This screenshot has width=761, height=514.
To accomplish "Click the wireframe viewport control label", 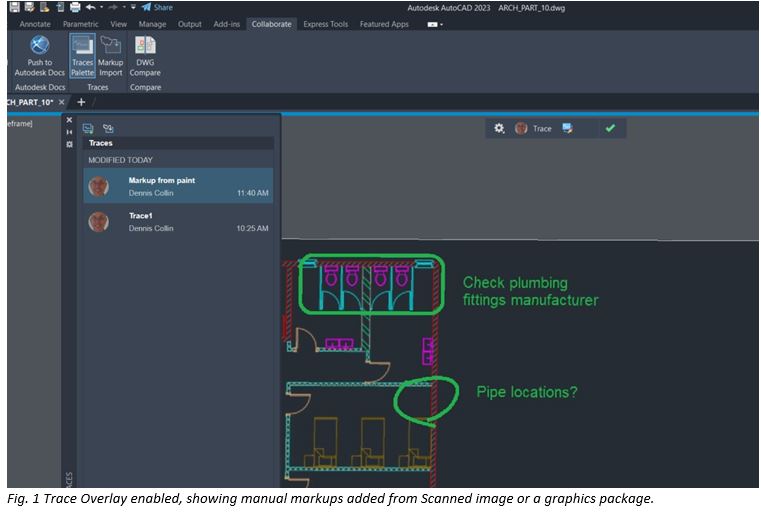I will tap(20, 124).
